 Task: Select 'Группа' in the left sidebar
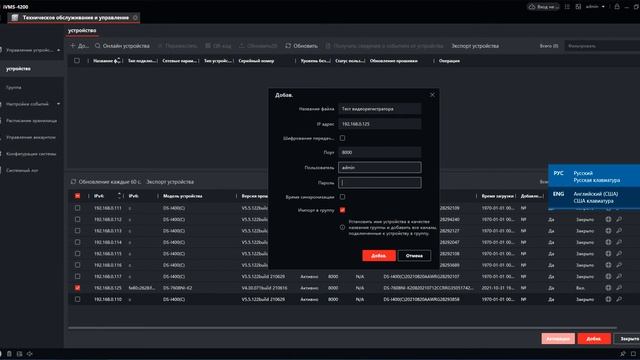click(14, 87)
